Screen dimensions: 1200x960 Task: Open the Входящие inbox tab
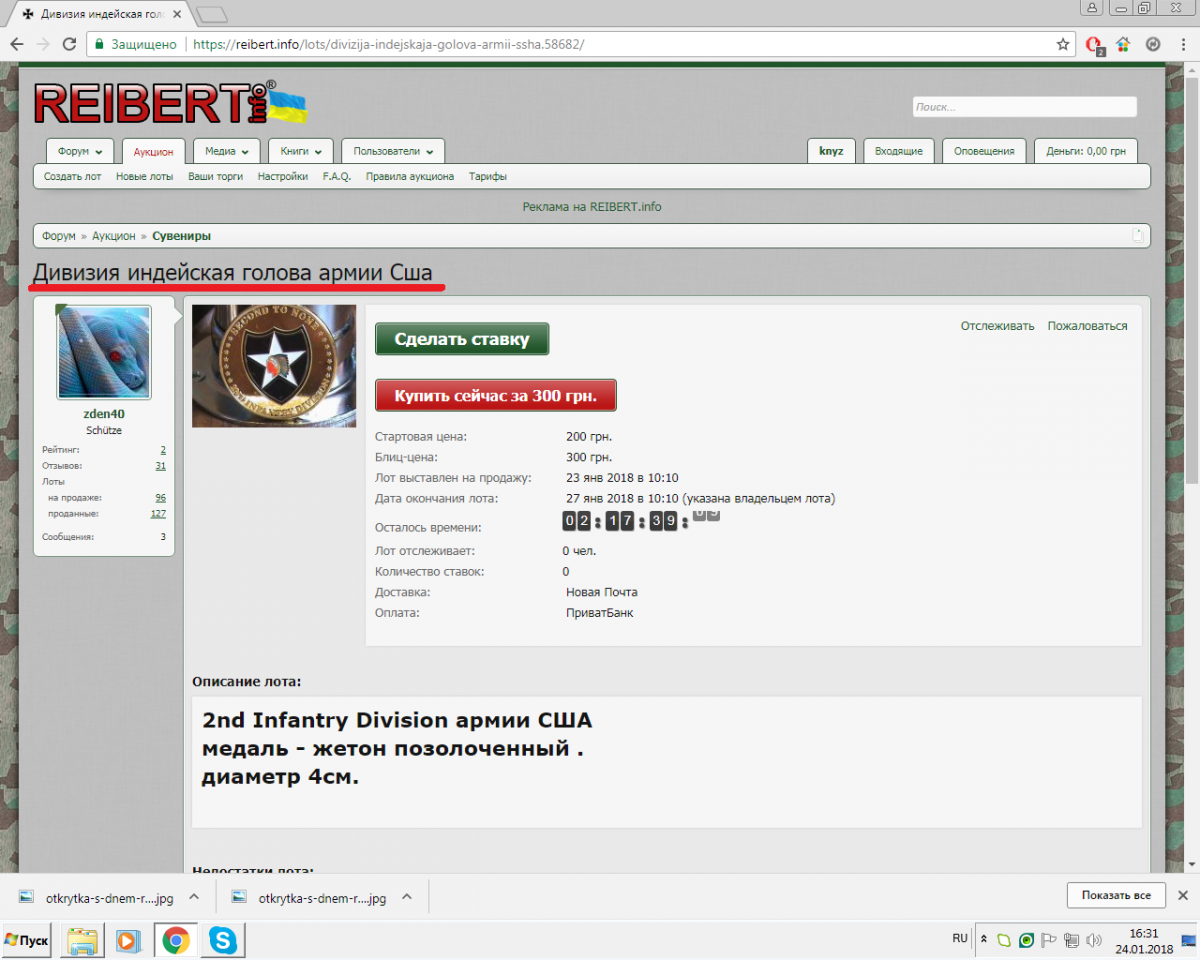[x=899, y=151]
